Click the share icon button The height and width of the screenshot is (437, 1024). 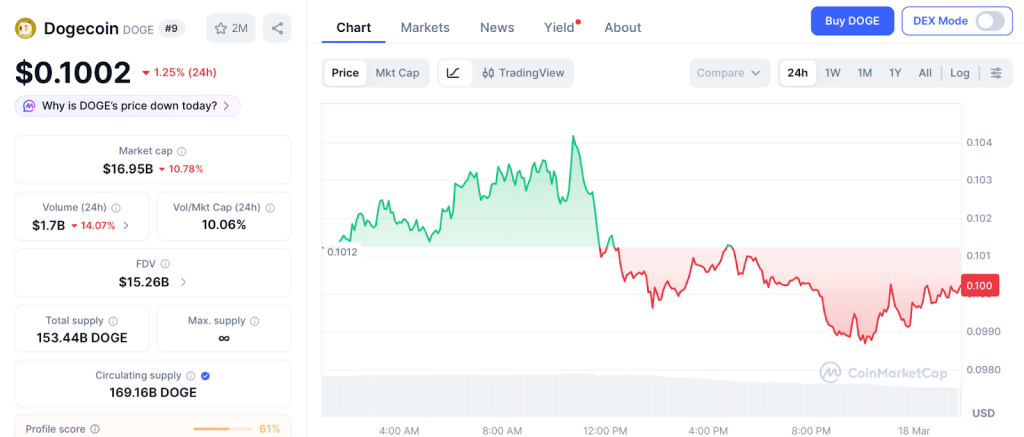click(277, 28)
